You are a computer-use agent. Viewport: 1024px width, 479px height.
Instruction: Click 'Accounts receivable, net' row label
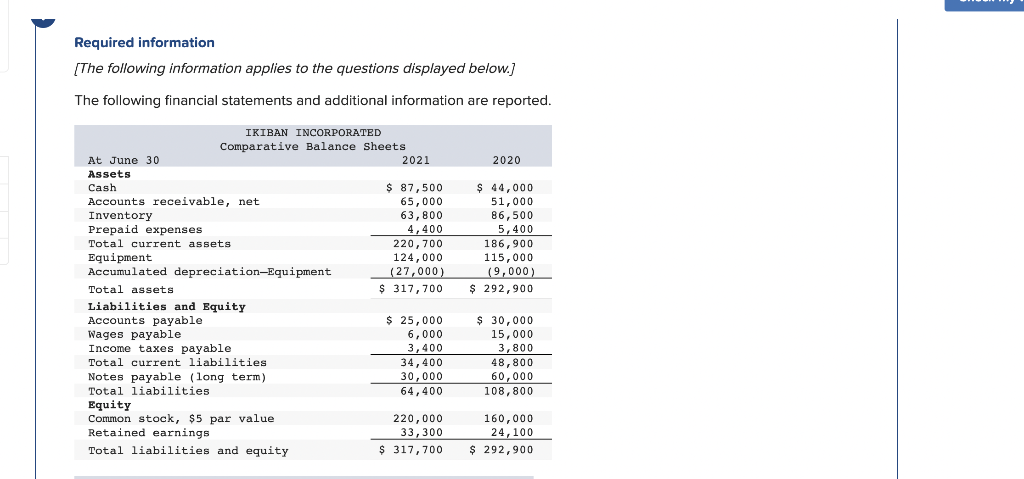(174, 202)
